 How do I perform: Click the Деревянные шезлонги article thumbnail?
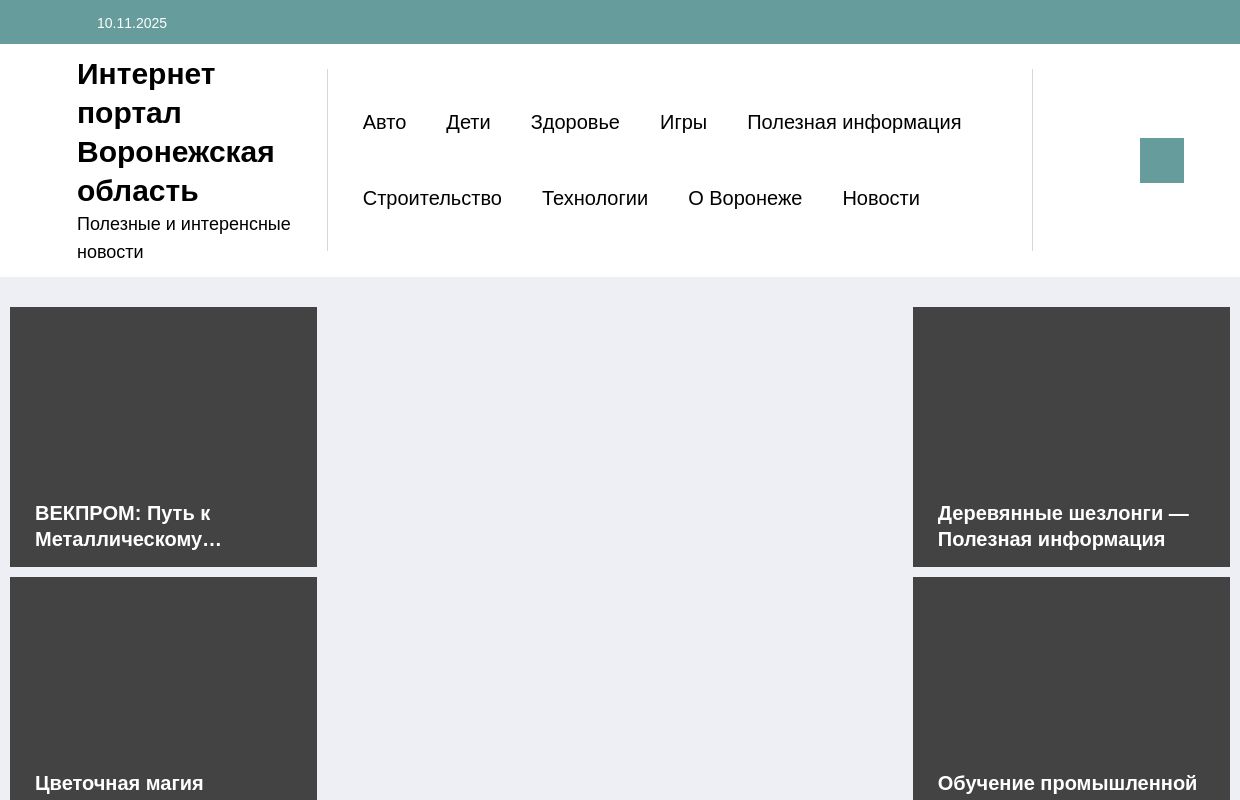pyautogui.click(x=1071, y=400)
